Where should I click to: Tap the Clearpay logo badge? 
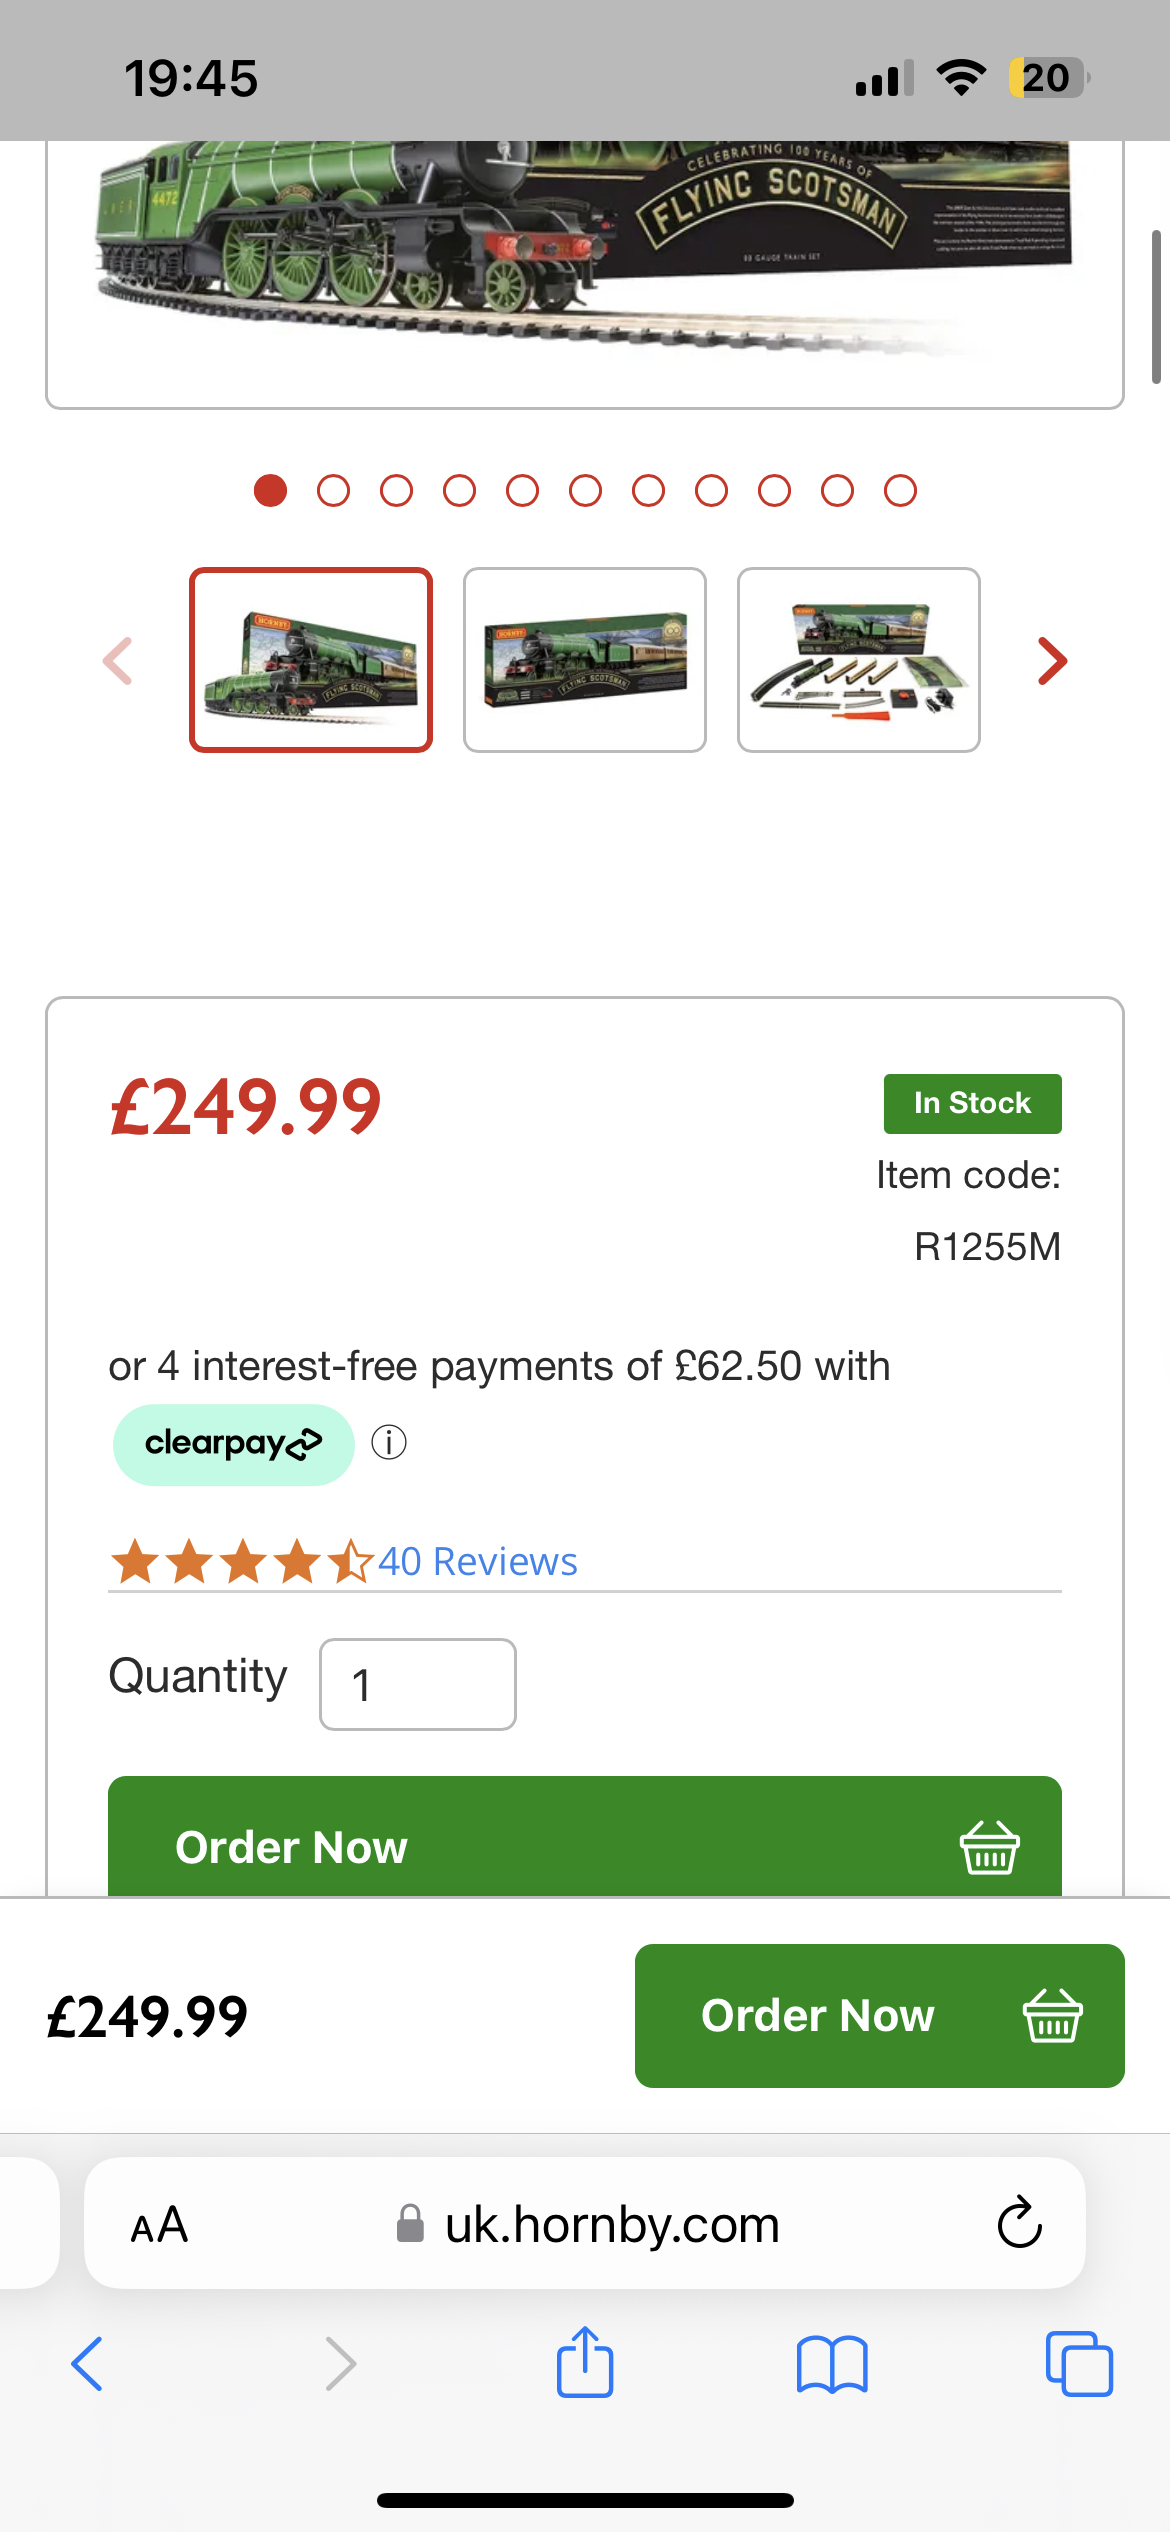[234, 1444]
